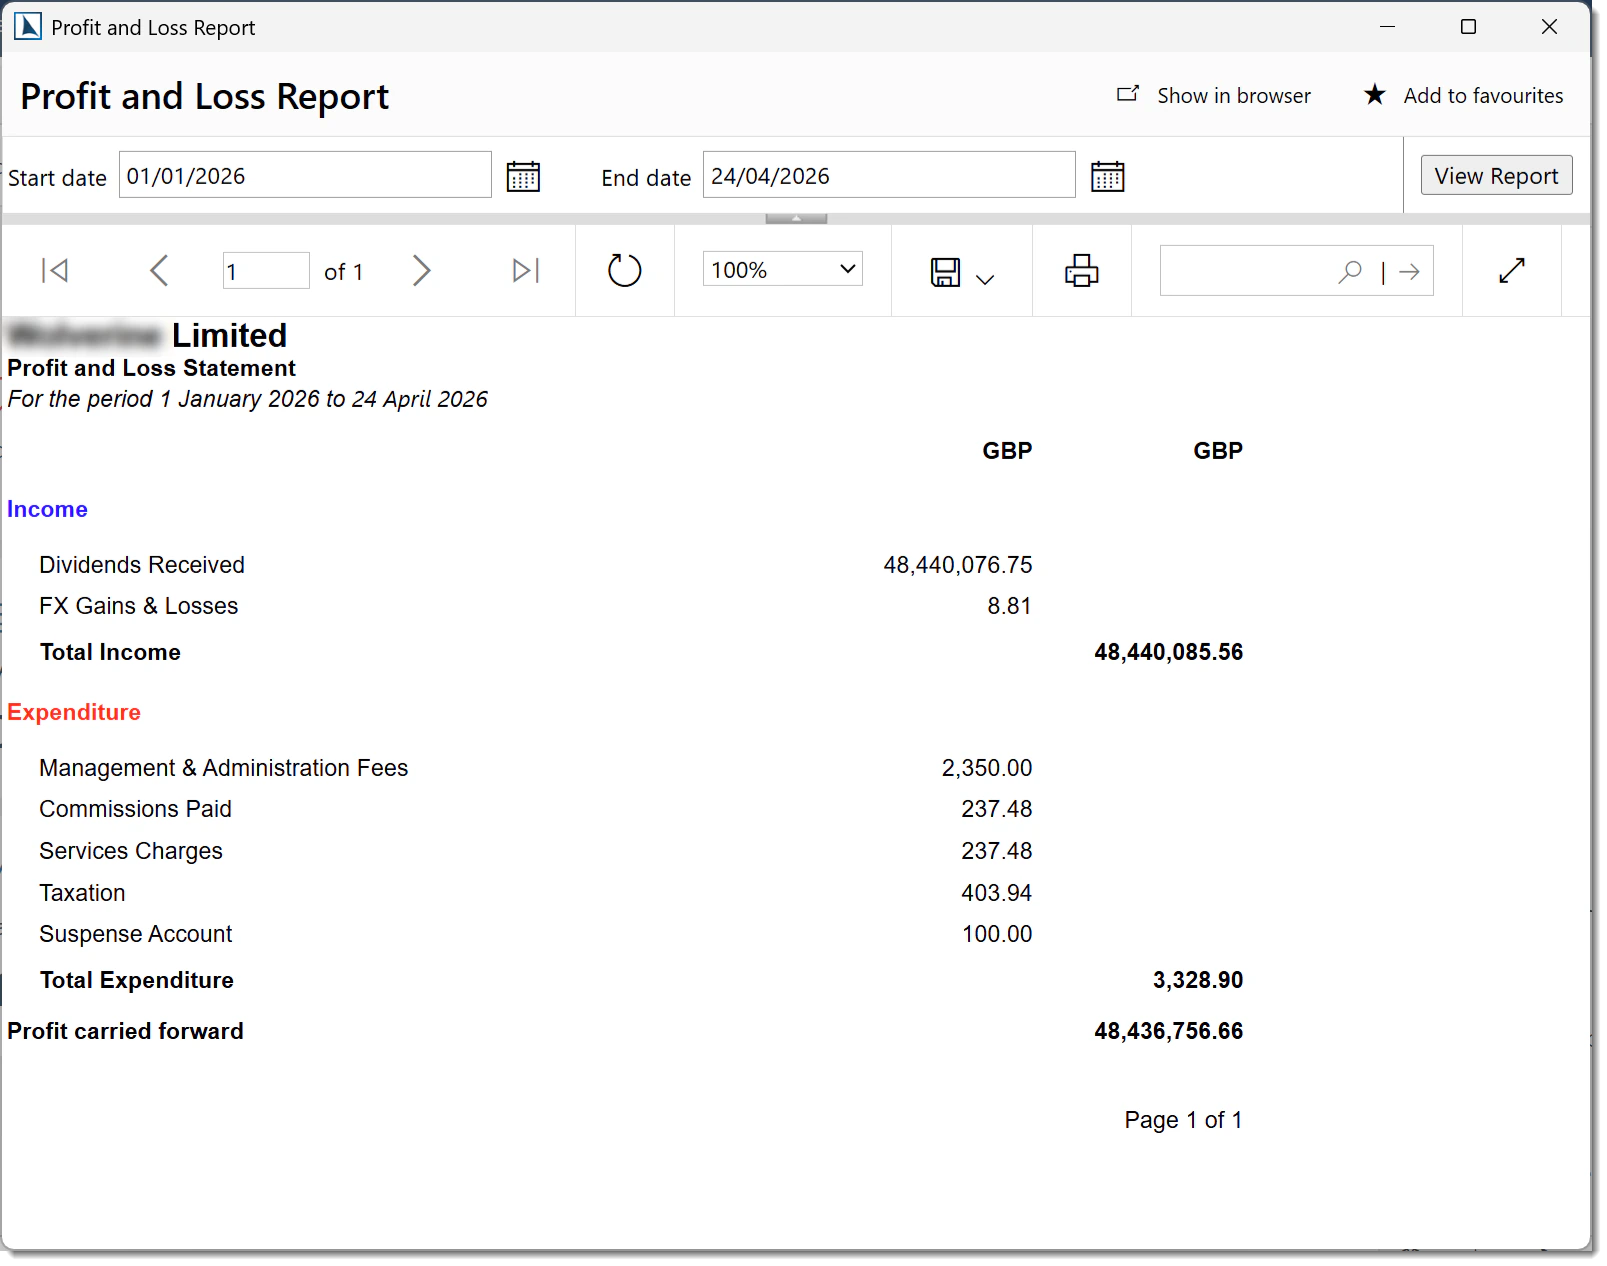
Task: Click the 48,440,085.56 total income value
Action: click(1168, 652)
